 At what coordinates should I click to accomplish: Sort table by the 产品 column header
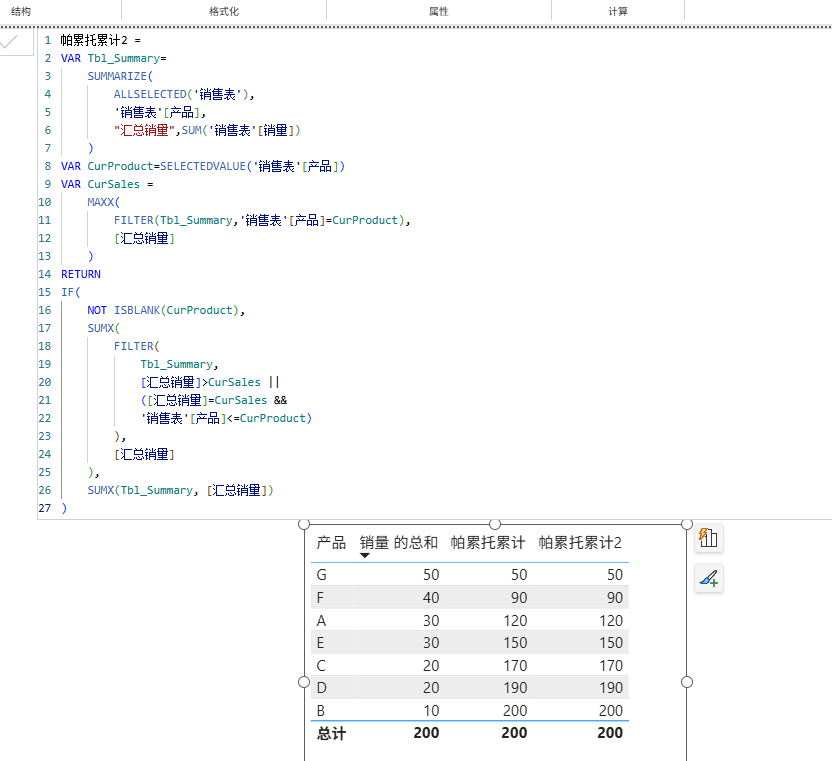[331, 542]
